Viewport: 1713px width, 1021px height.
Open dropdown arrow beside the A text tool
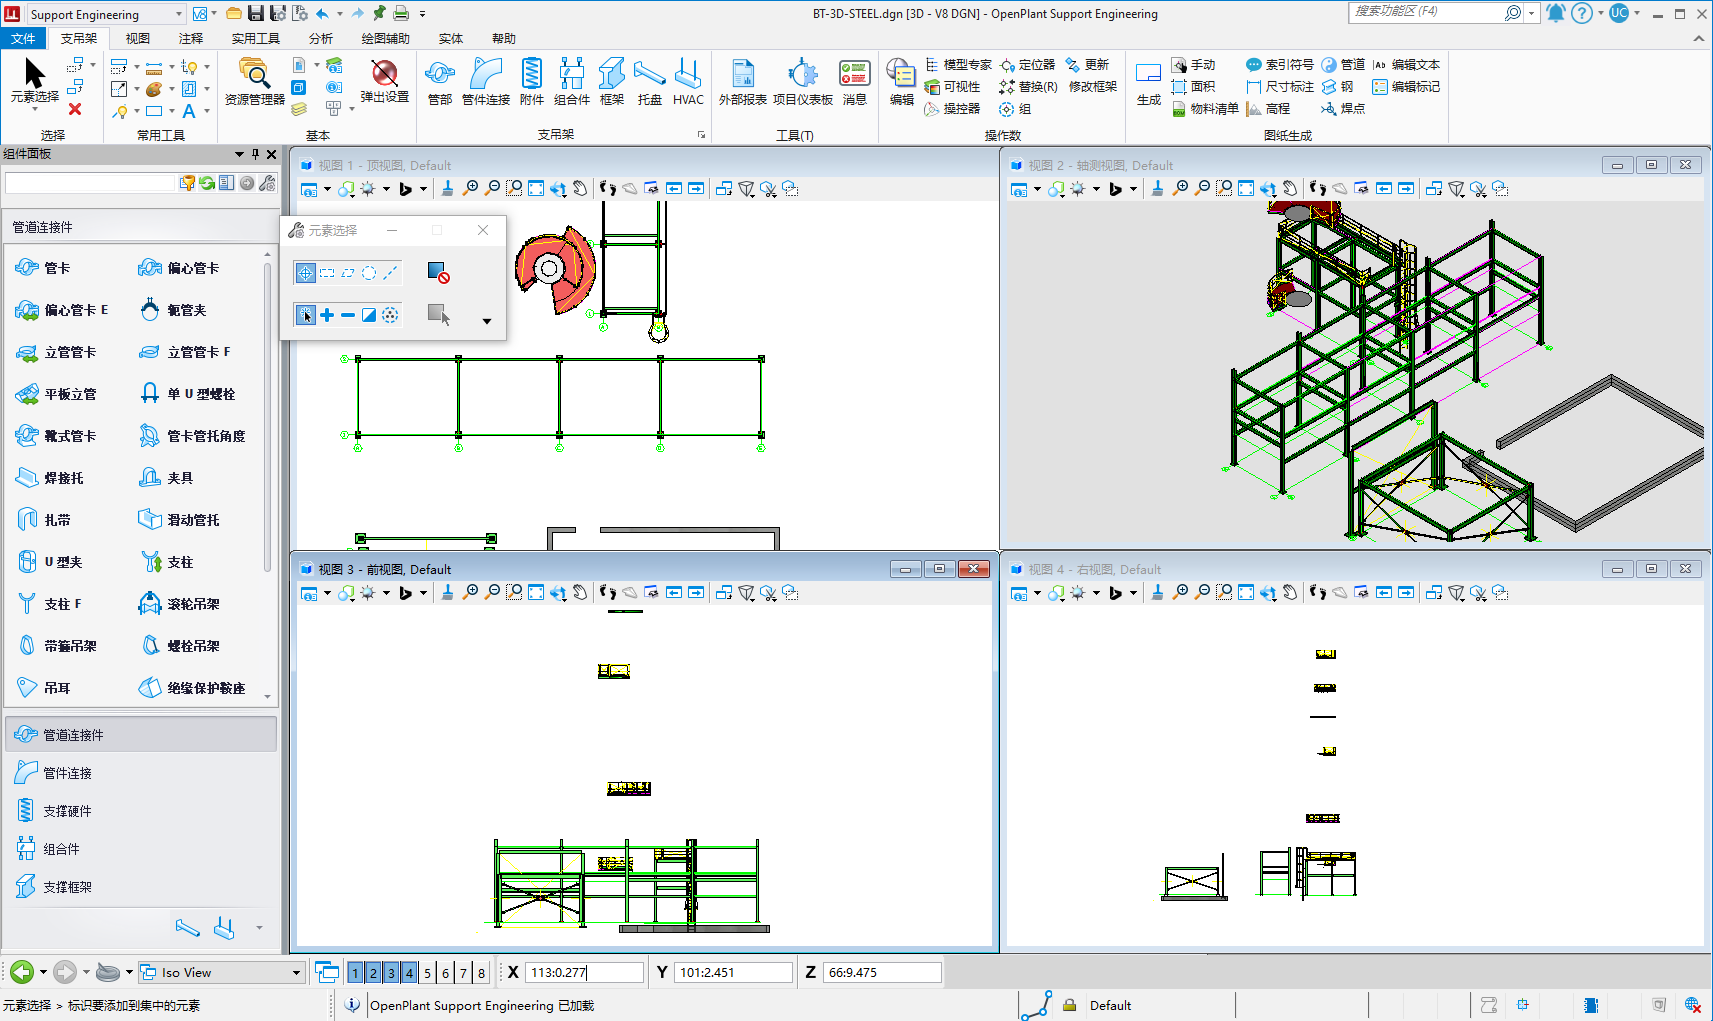coord(207,111)
